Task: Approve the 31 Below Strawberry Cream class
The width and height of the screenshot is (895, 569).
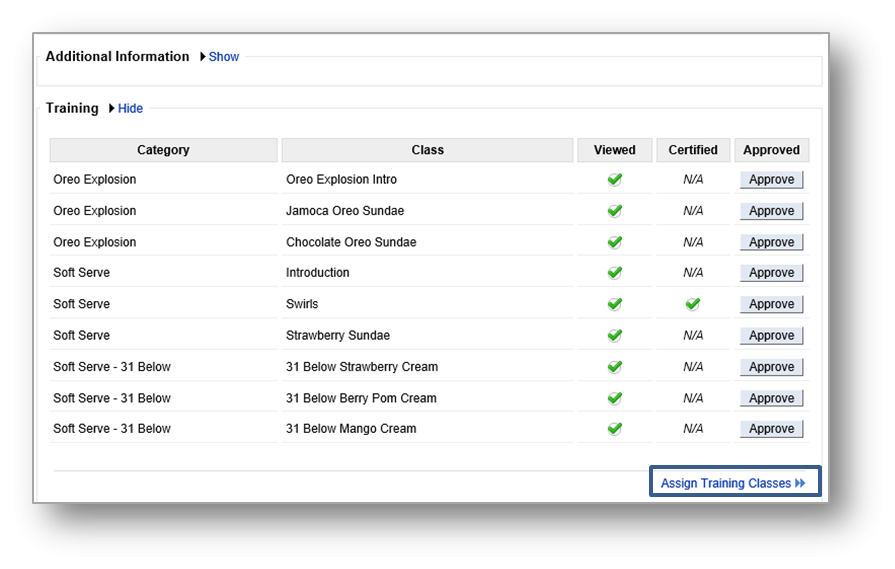Action: pyautogui.click(x=771, y=367)
